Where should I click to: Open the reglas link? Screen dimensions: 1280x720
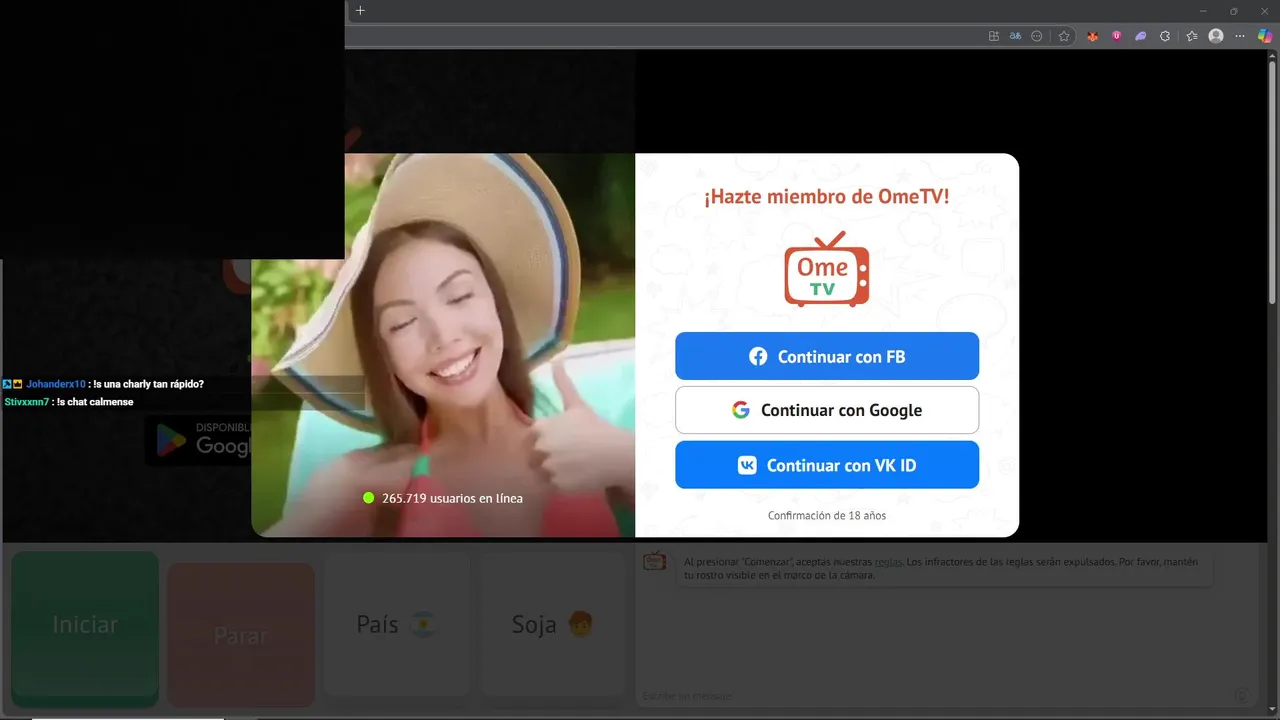click(888, 562)
